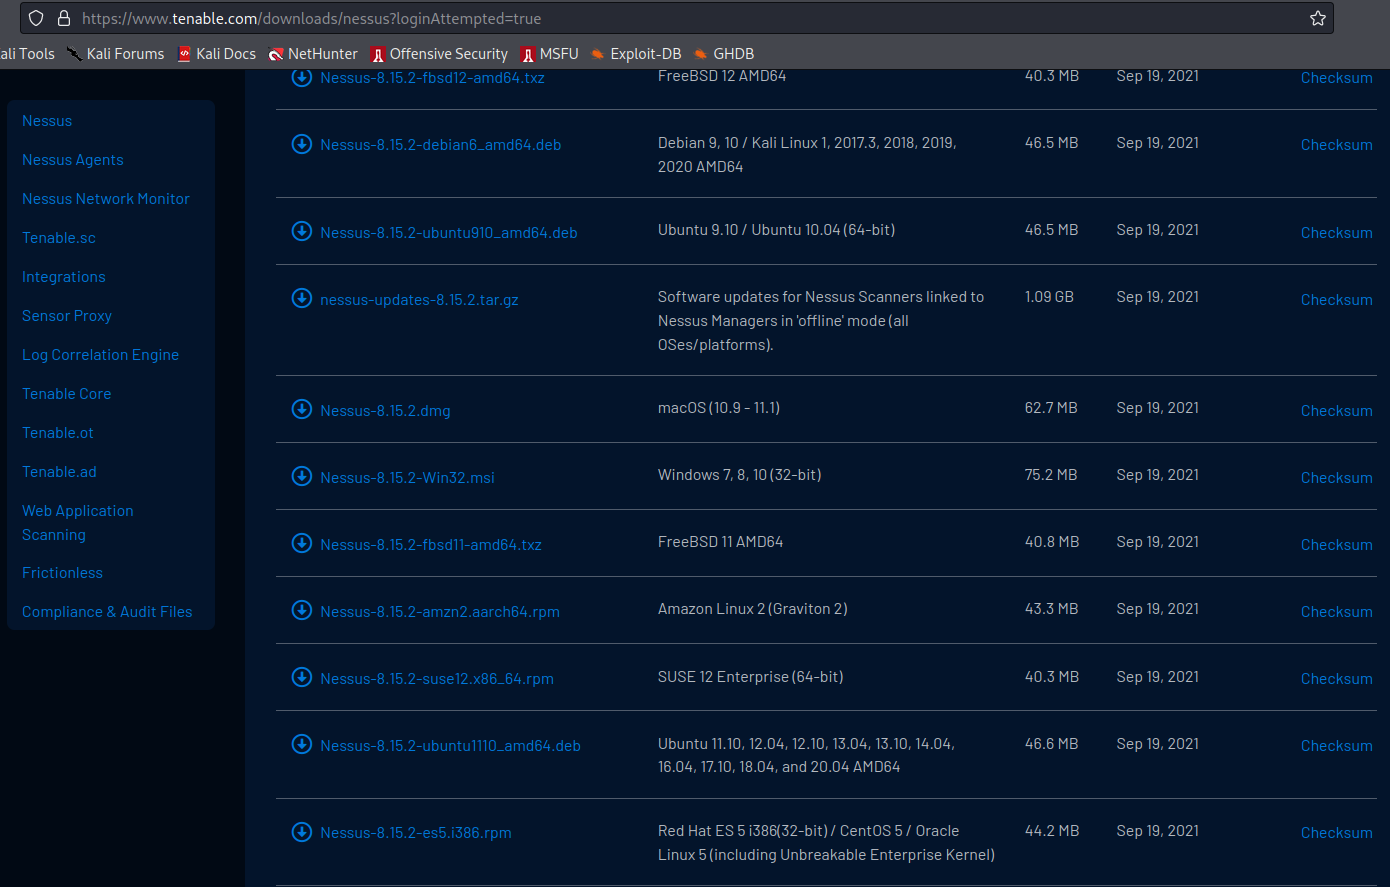Click the lock site security icon

[64, 18]
